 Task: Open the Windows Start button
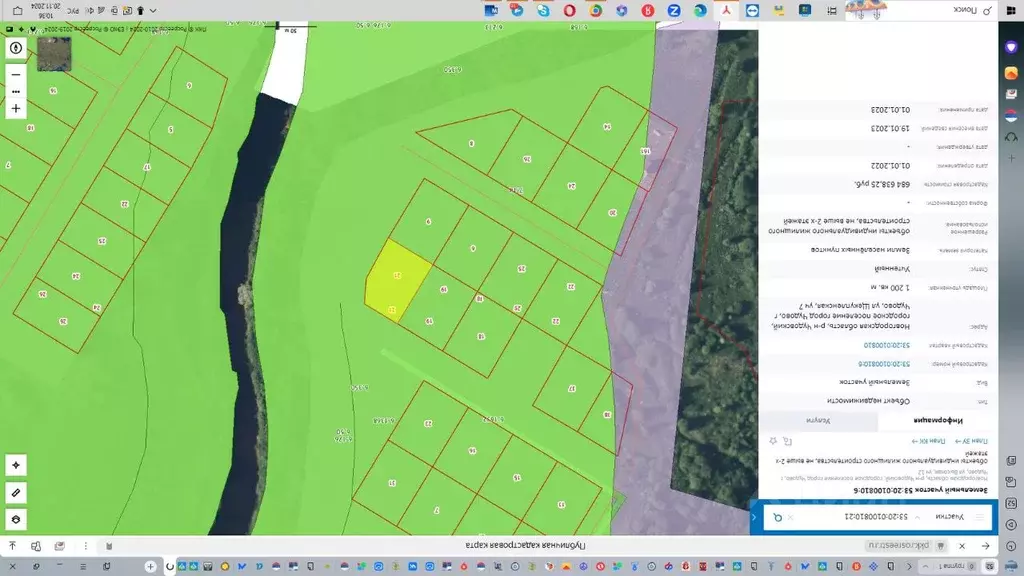1011,10
